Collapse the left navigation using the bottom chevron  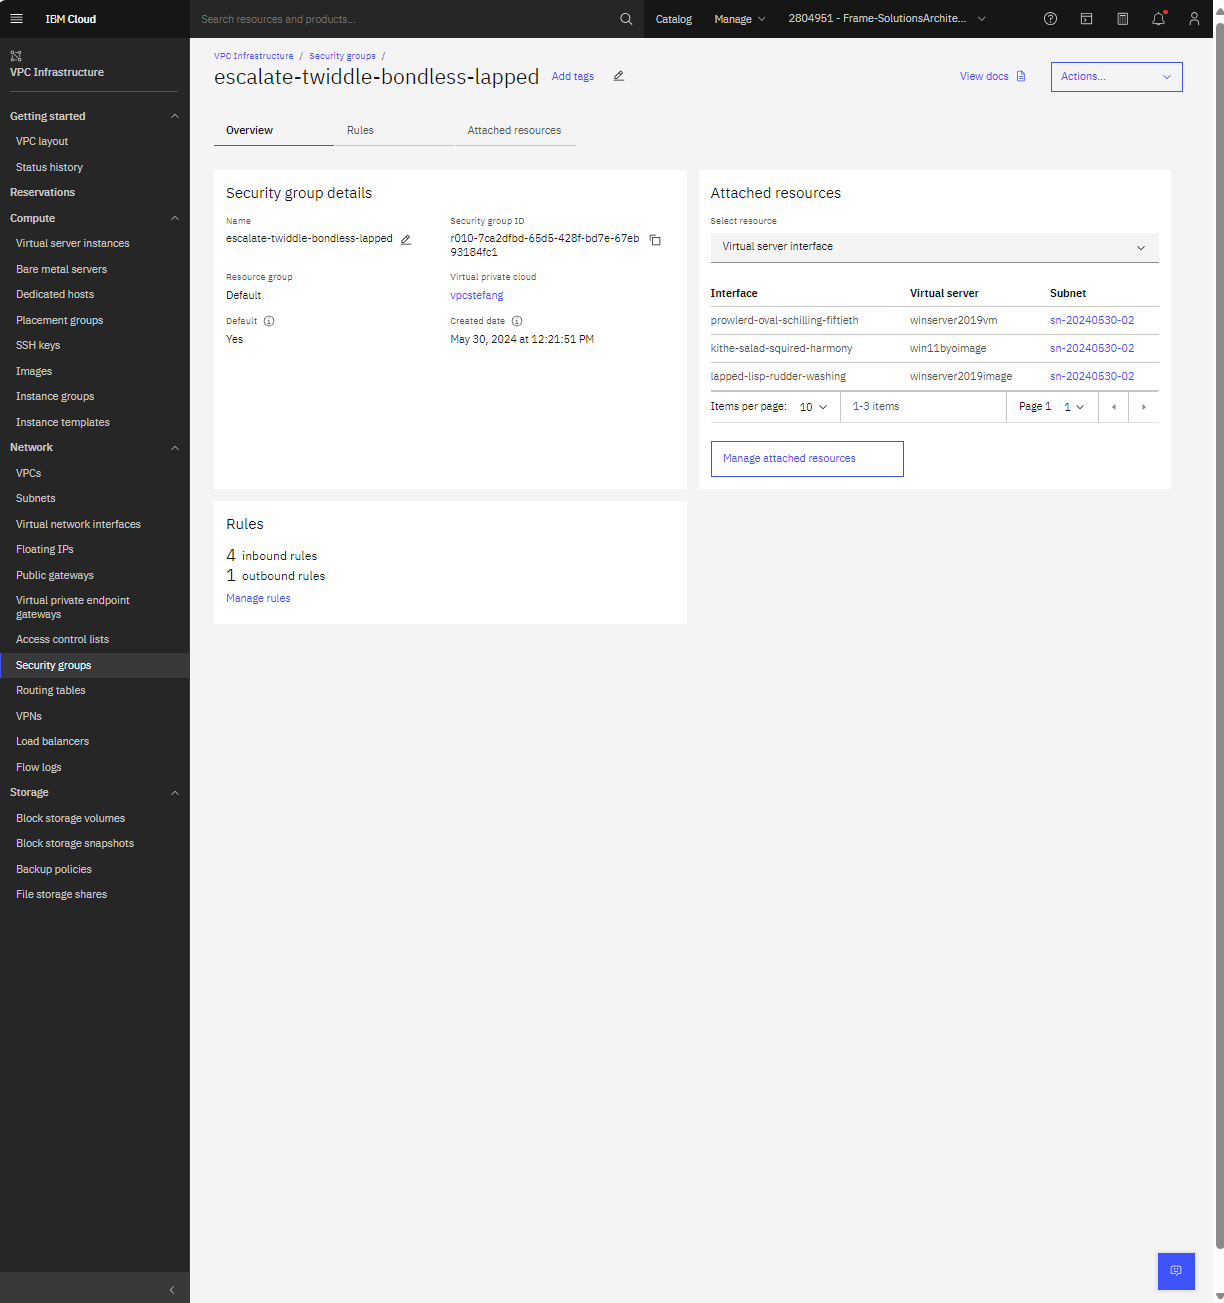(x=171, y=1288)
